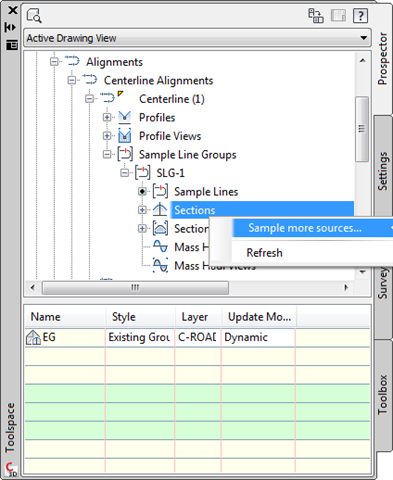This screenshot has height=480, width=393.
Task: Expand the Sample Lines node
Action: coord(142,191)
